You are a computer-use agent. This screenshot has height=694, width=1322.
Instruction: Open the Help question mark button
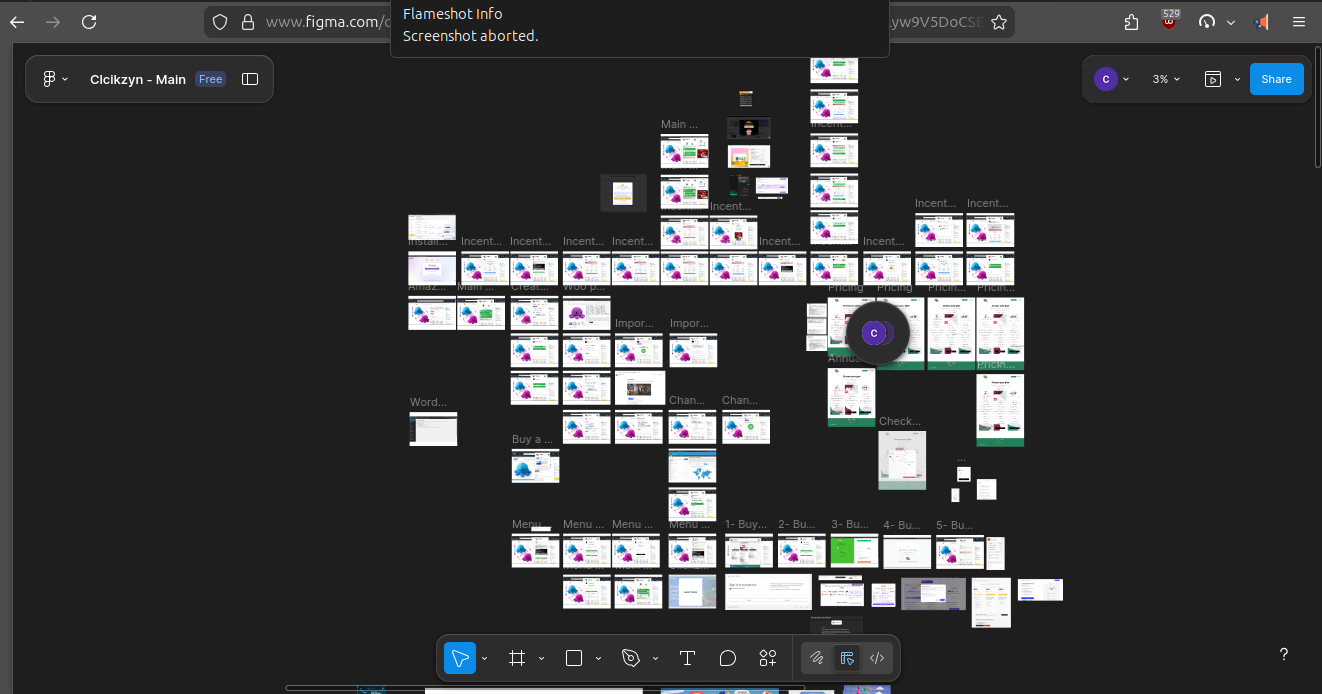pyautogui.click(x=1284, y=655)
